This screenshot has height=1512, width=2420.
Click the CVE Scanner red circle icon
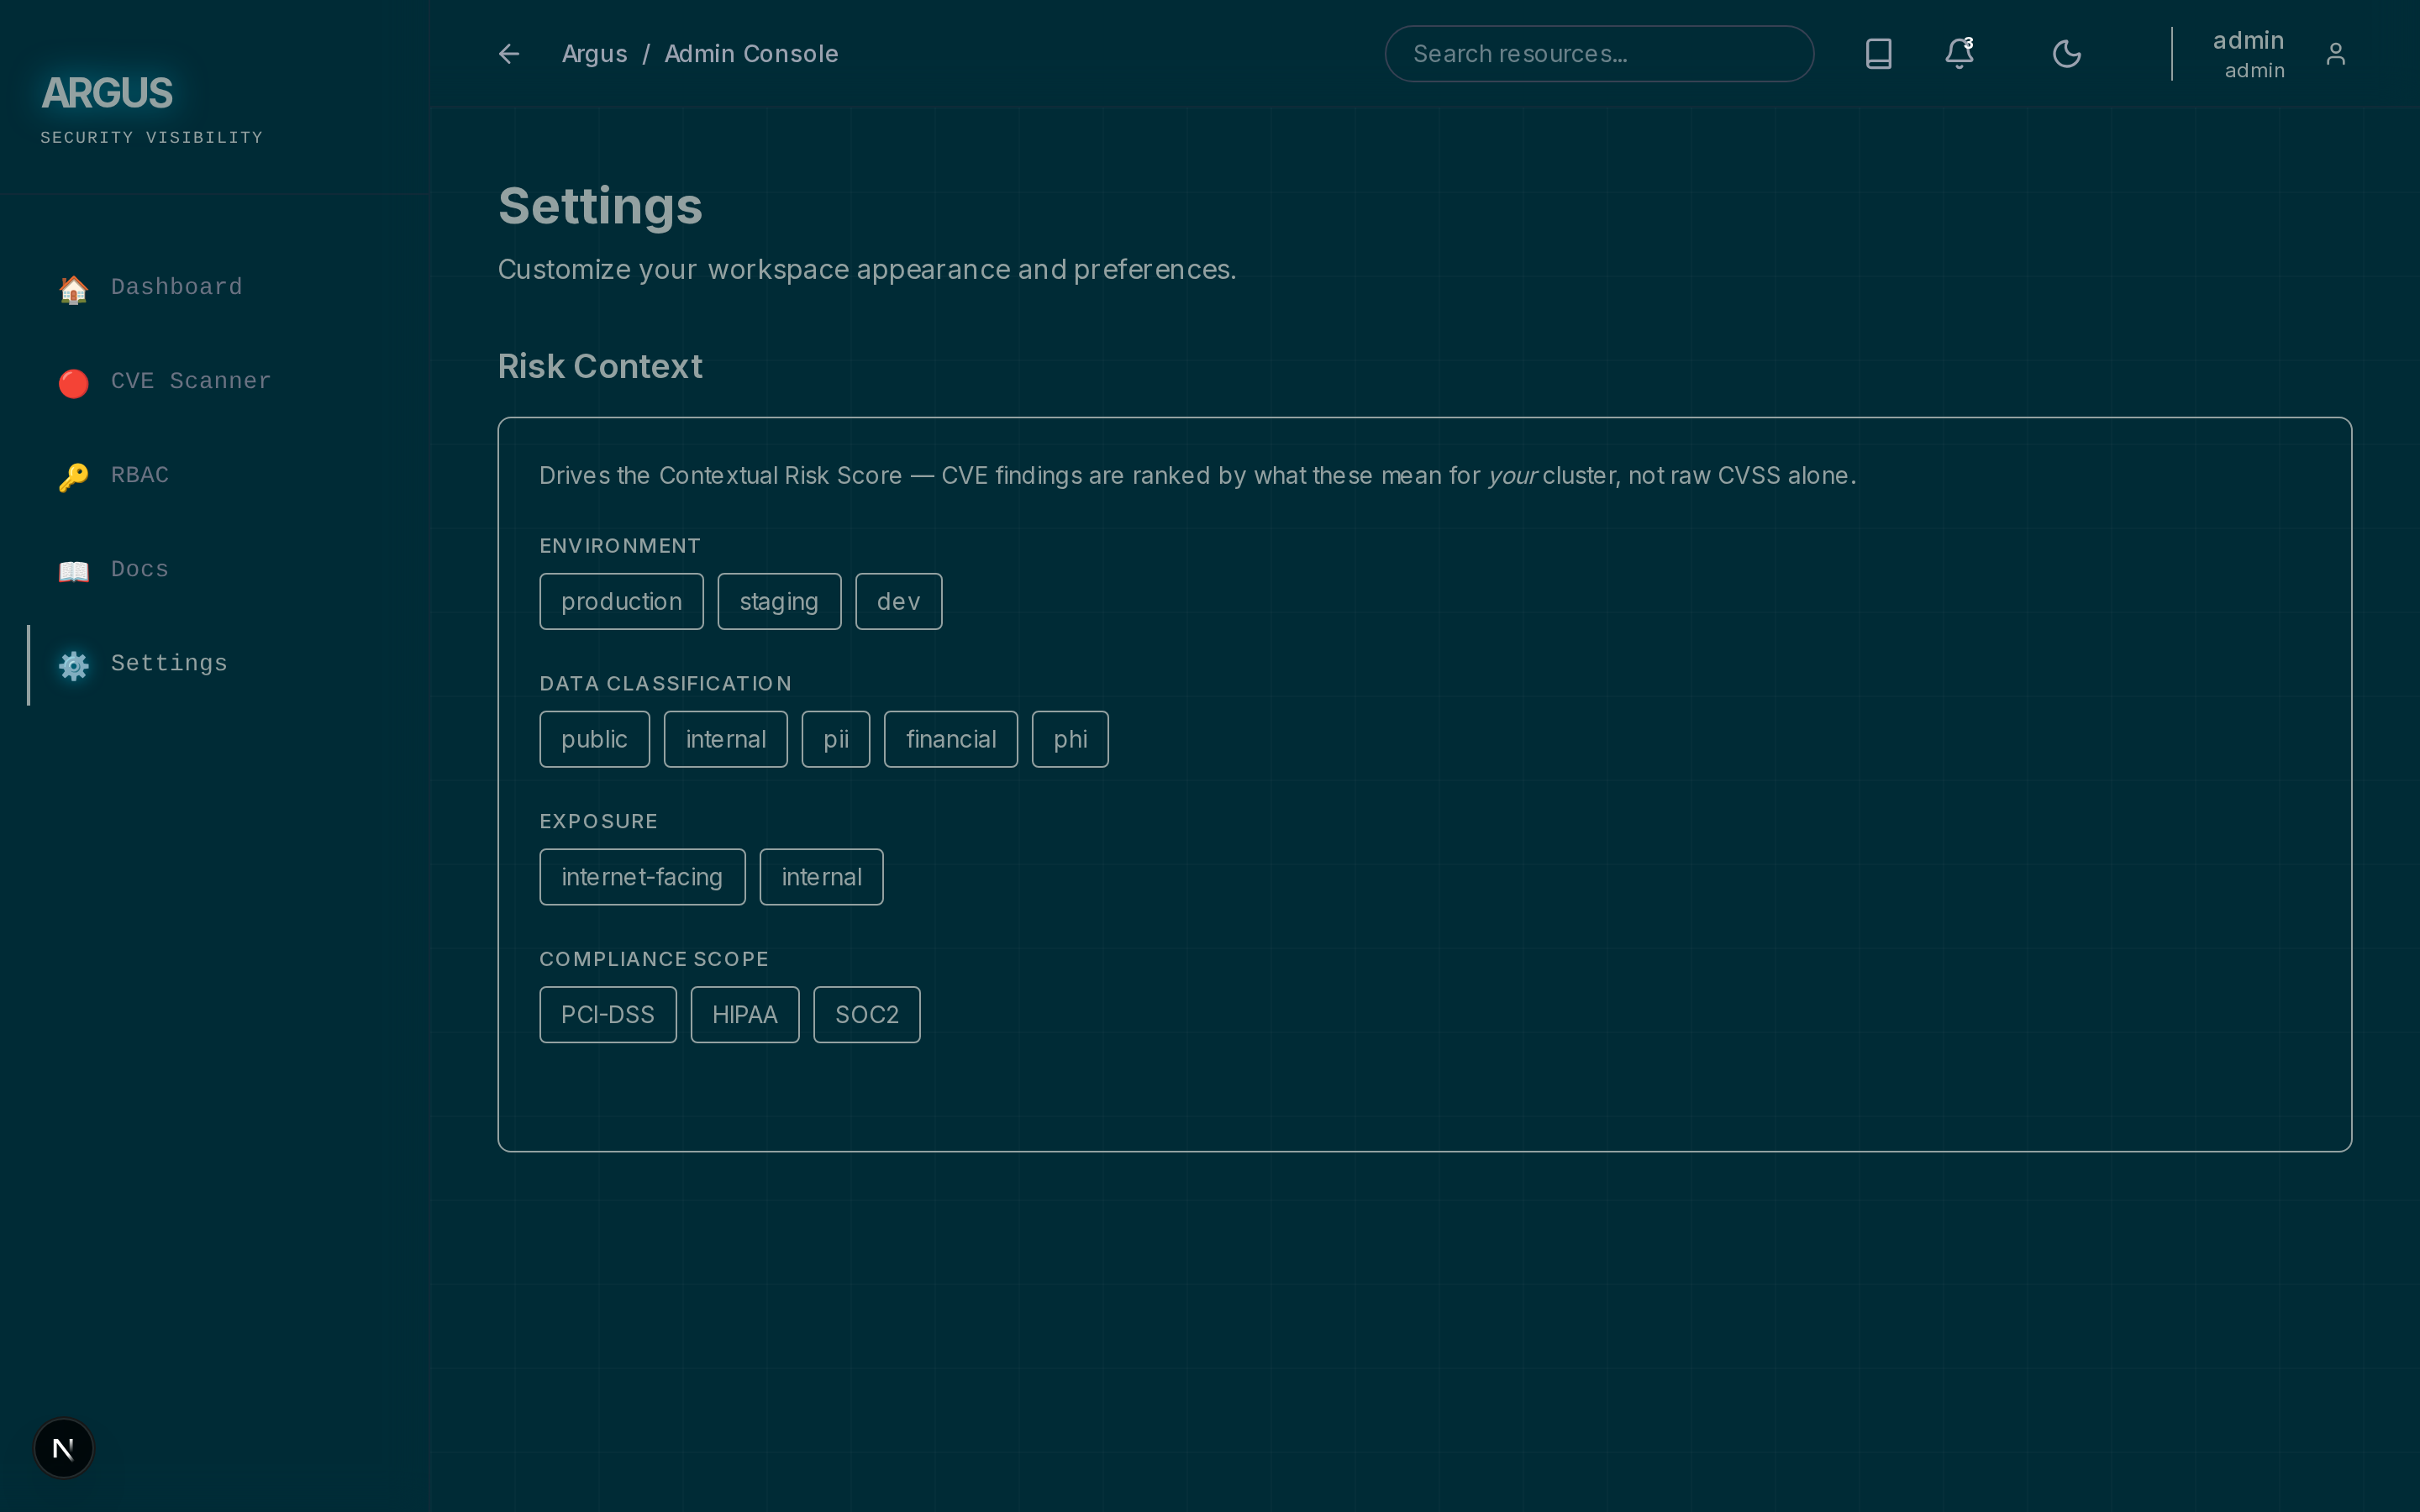(73, 383)
